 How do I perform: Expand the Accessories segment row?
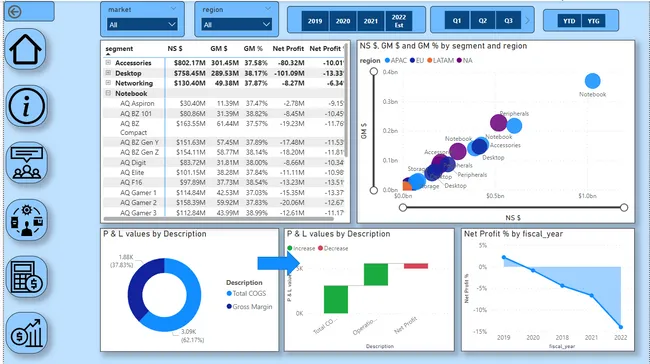108,63
